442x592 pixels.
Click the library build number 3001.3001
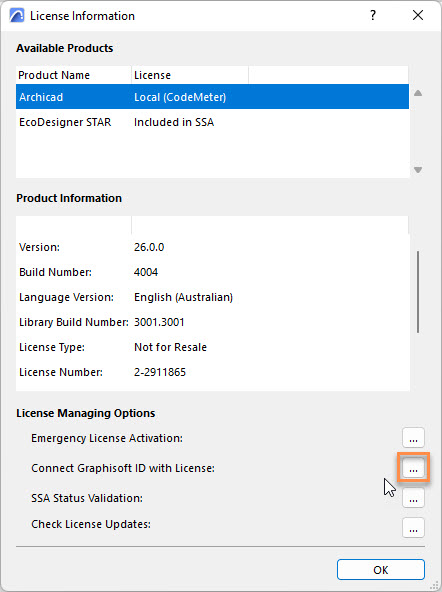coord(159,322)
